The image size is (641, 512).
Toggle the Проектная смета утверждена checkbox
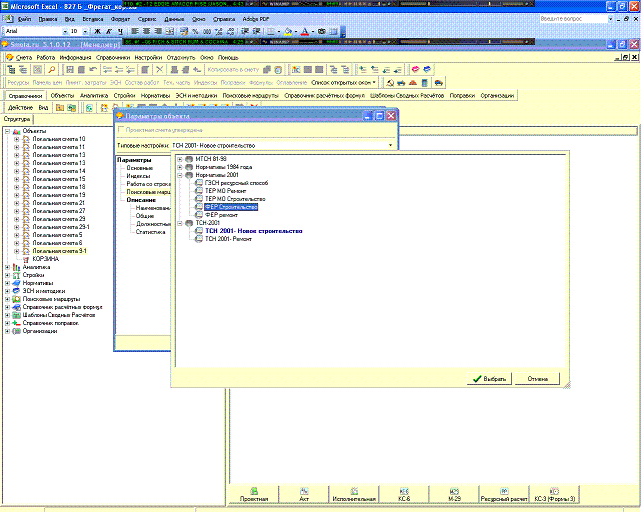click(x=121, y=130)
